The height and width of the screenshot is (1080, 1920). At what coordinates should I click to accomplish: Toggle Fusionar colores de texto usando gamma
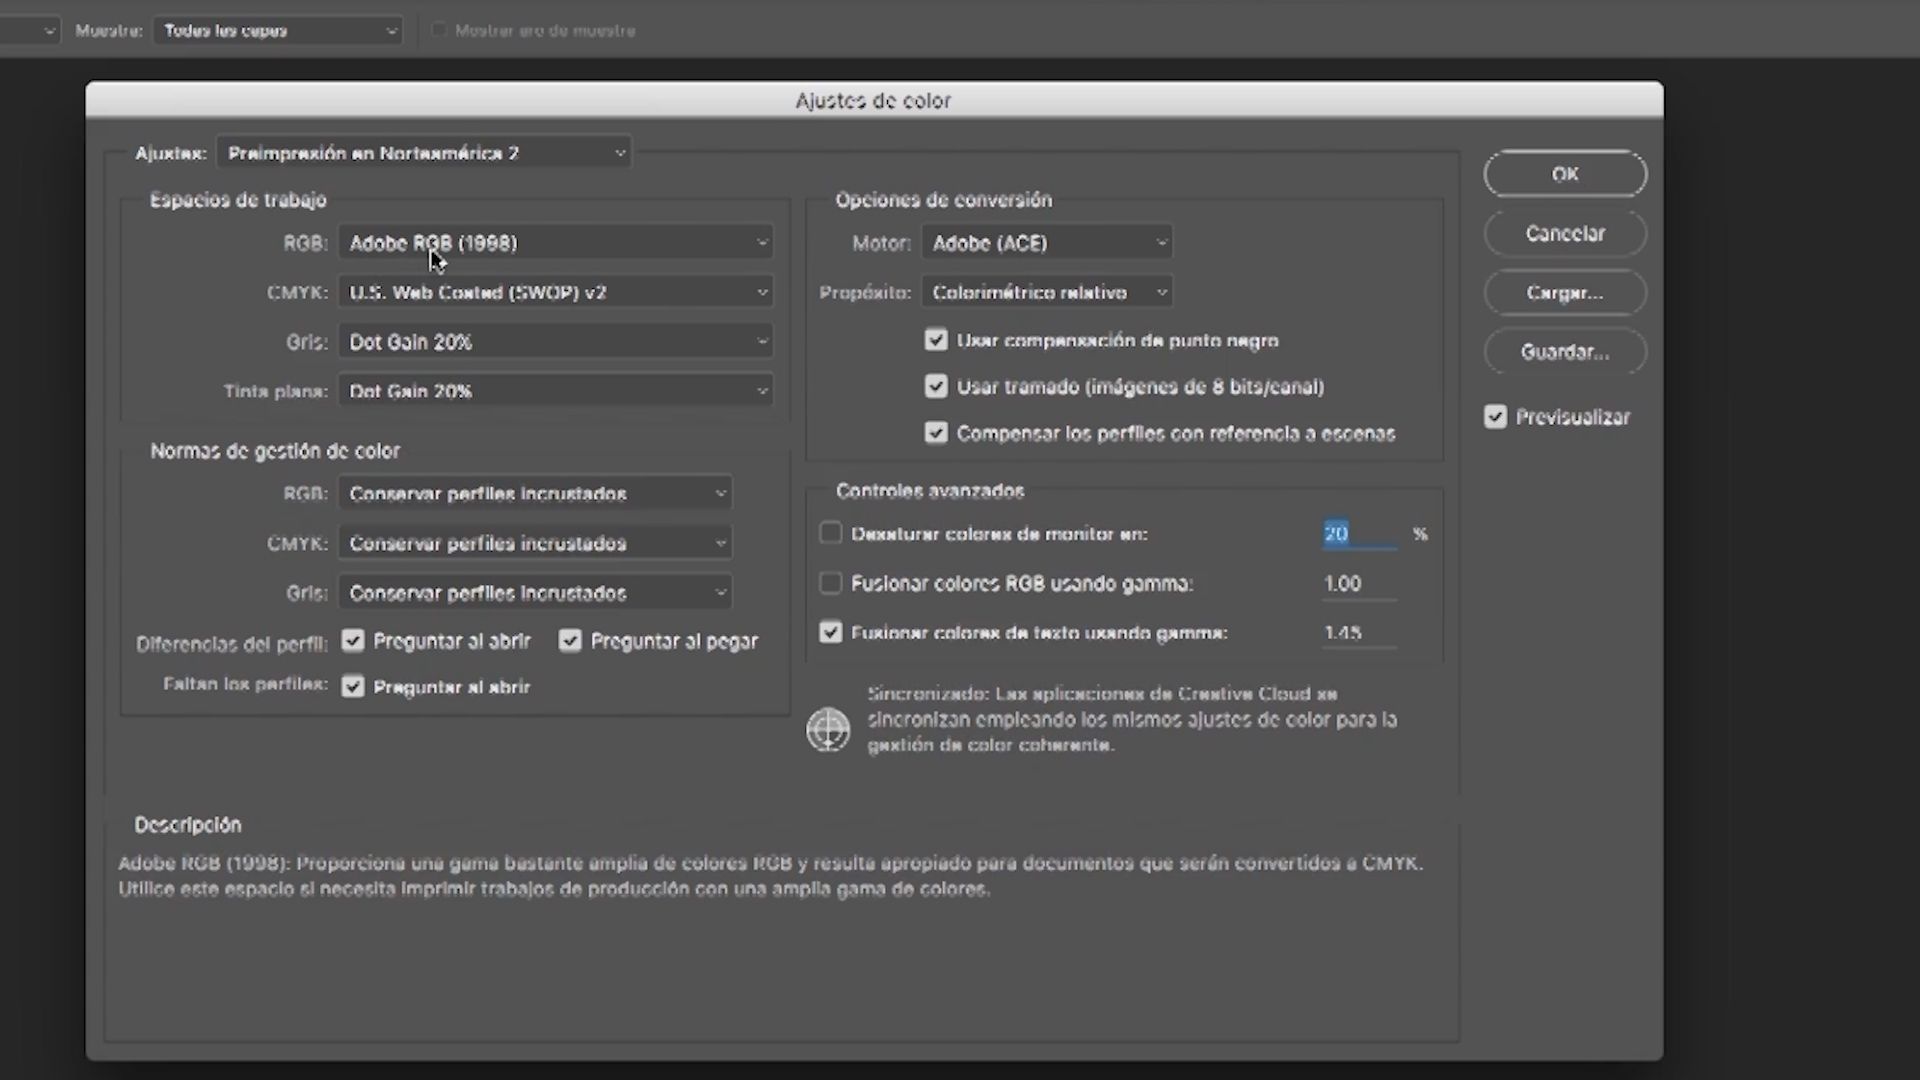coord(830,632)
